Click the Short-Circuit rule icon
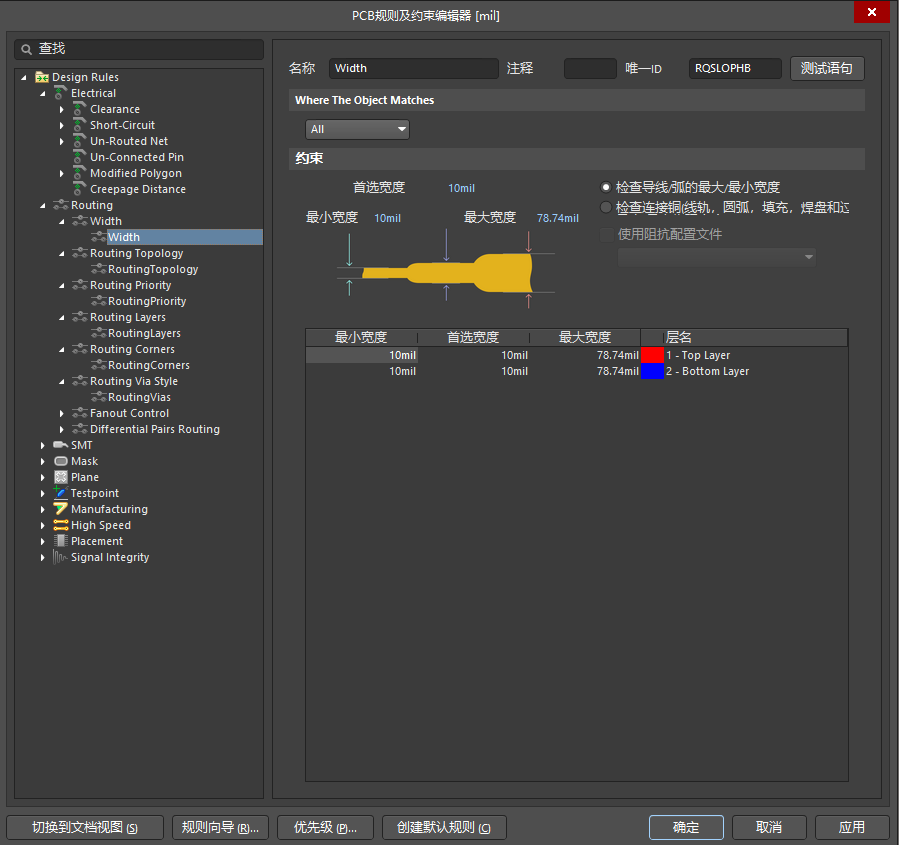 tap(80, 124)
